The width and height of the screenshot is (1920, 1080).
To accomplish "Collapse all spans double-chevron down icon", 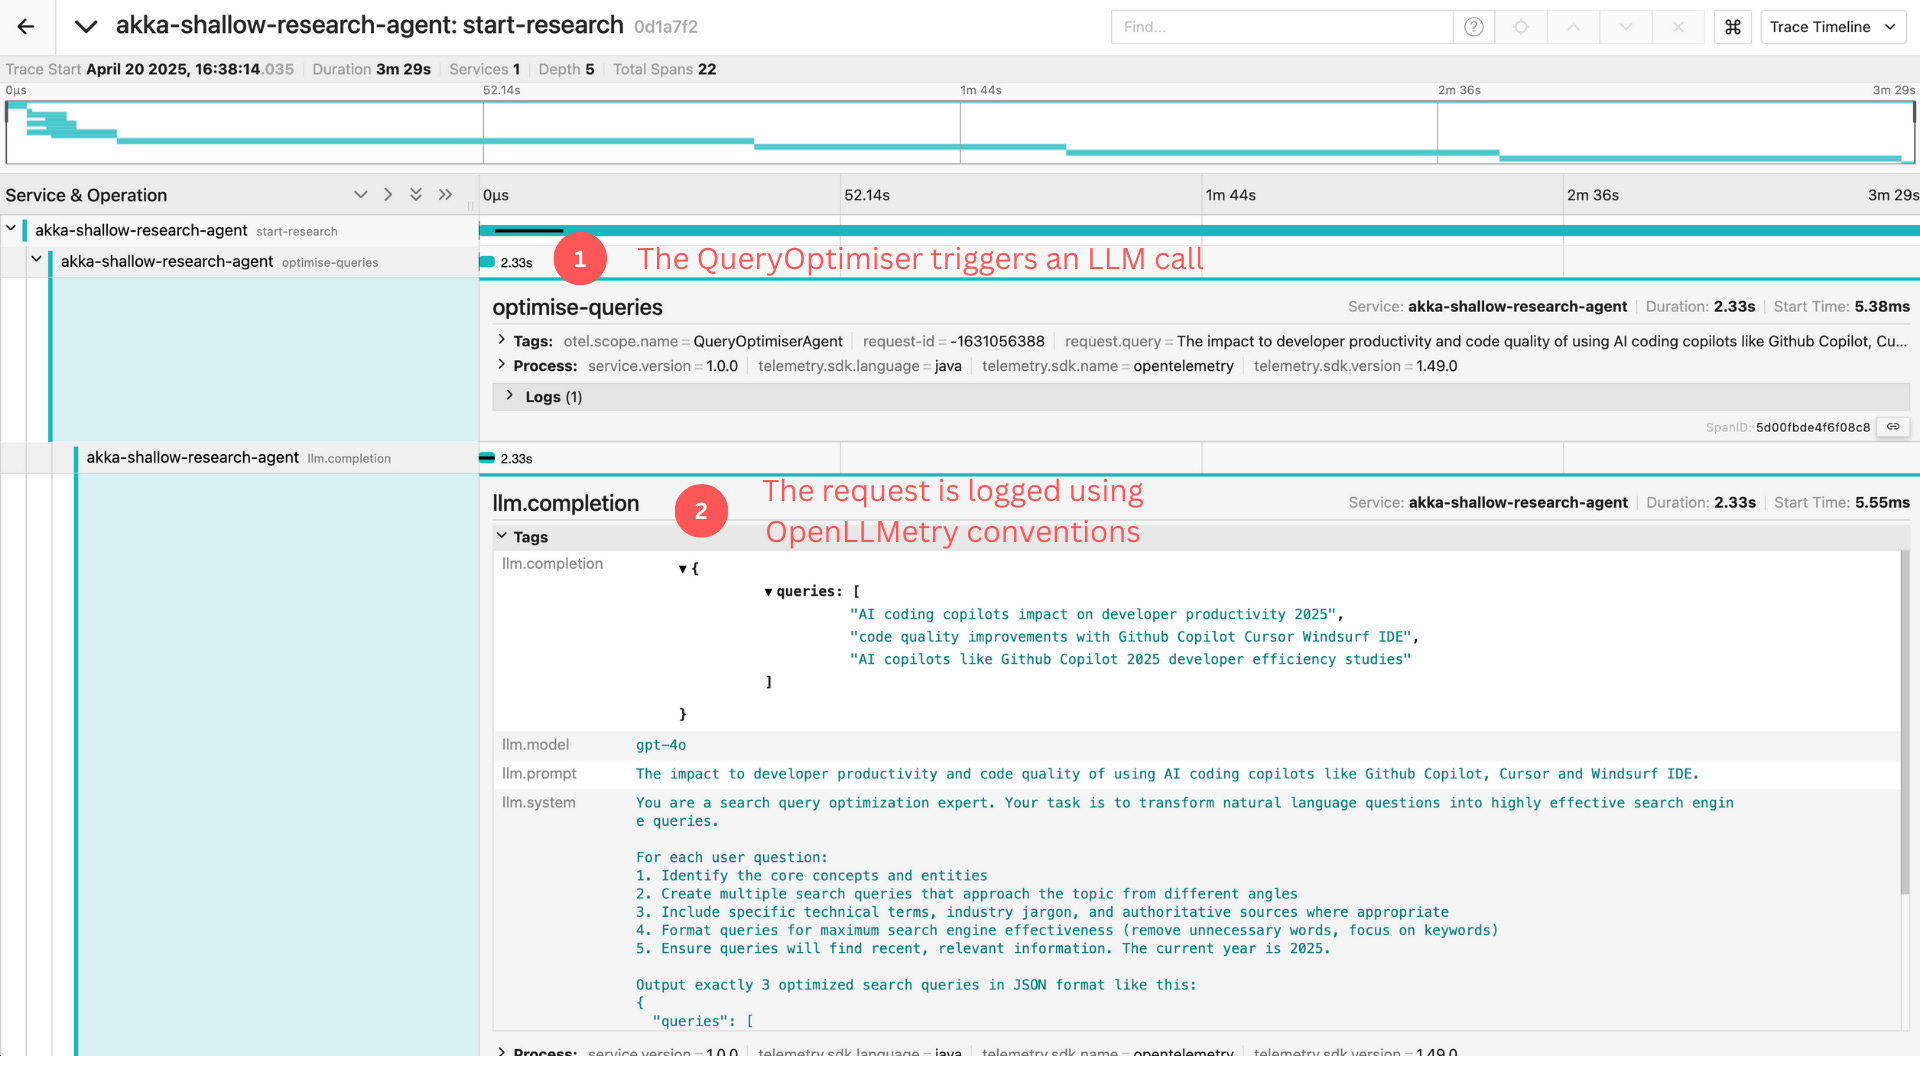I will 416,195.
